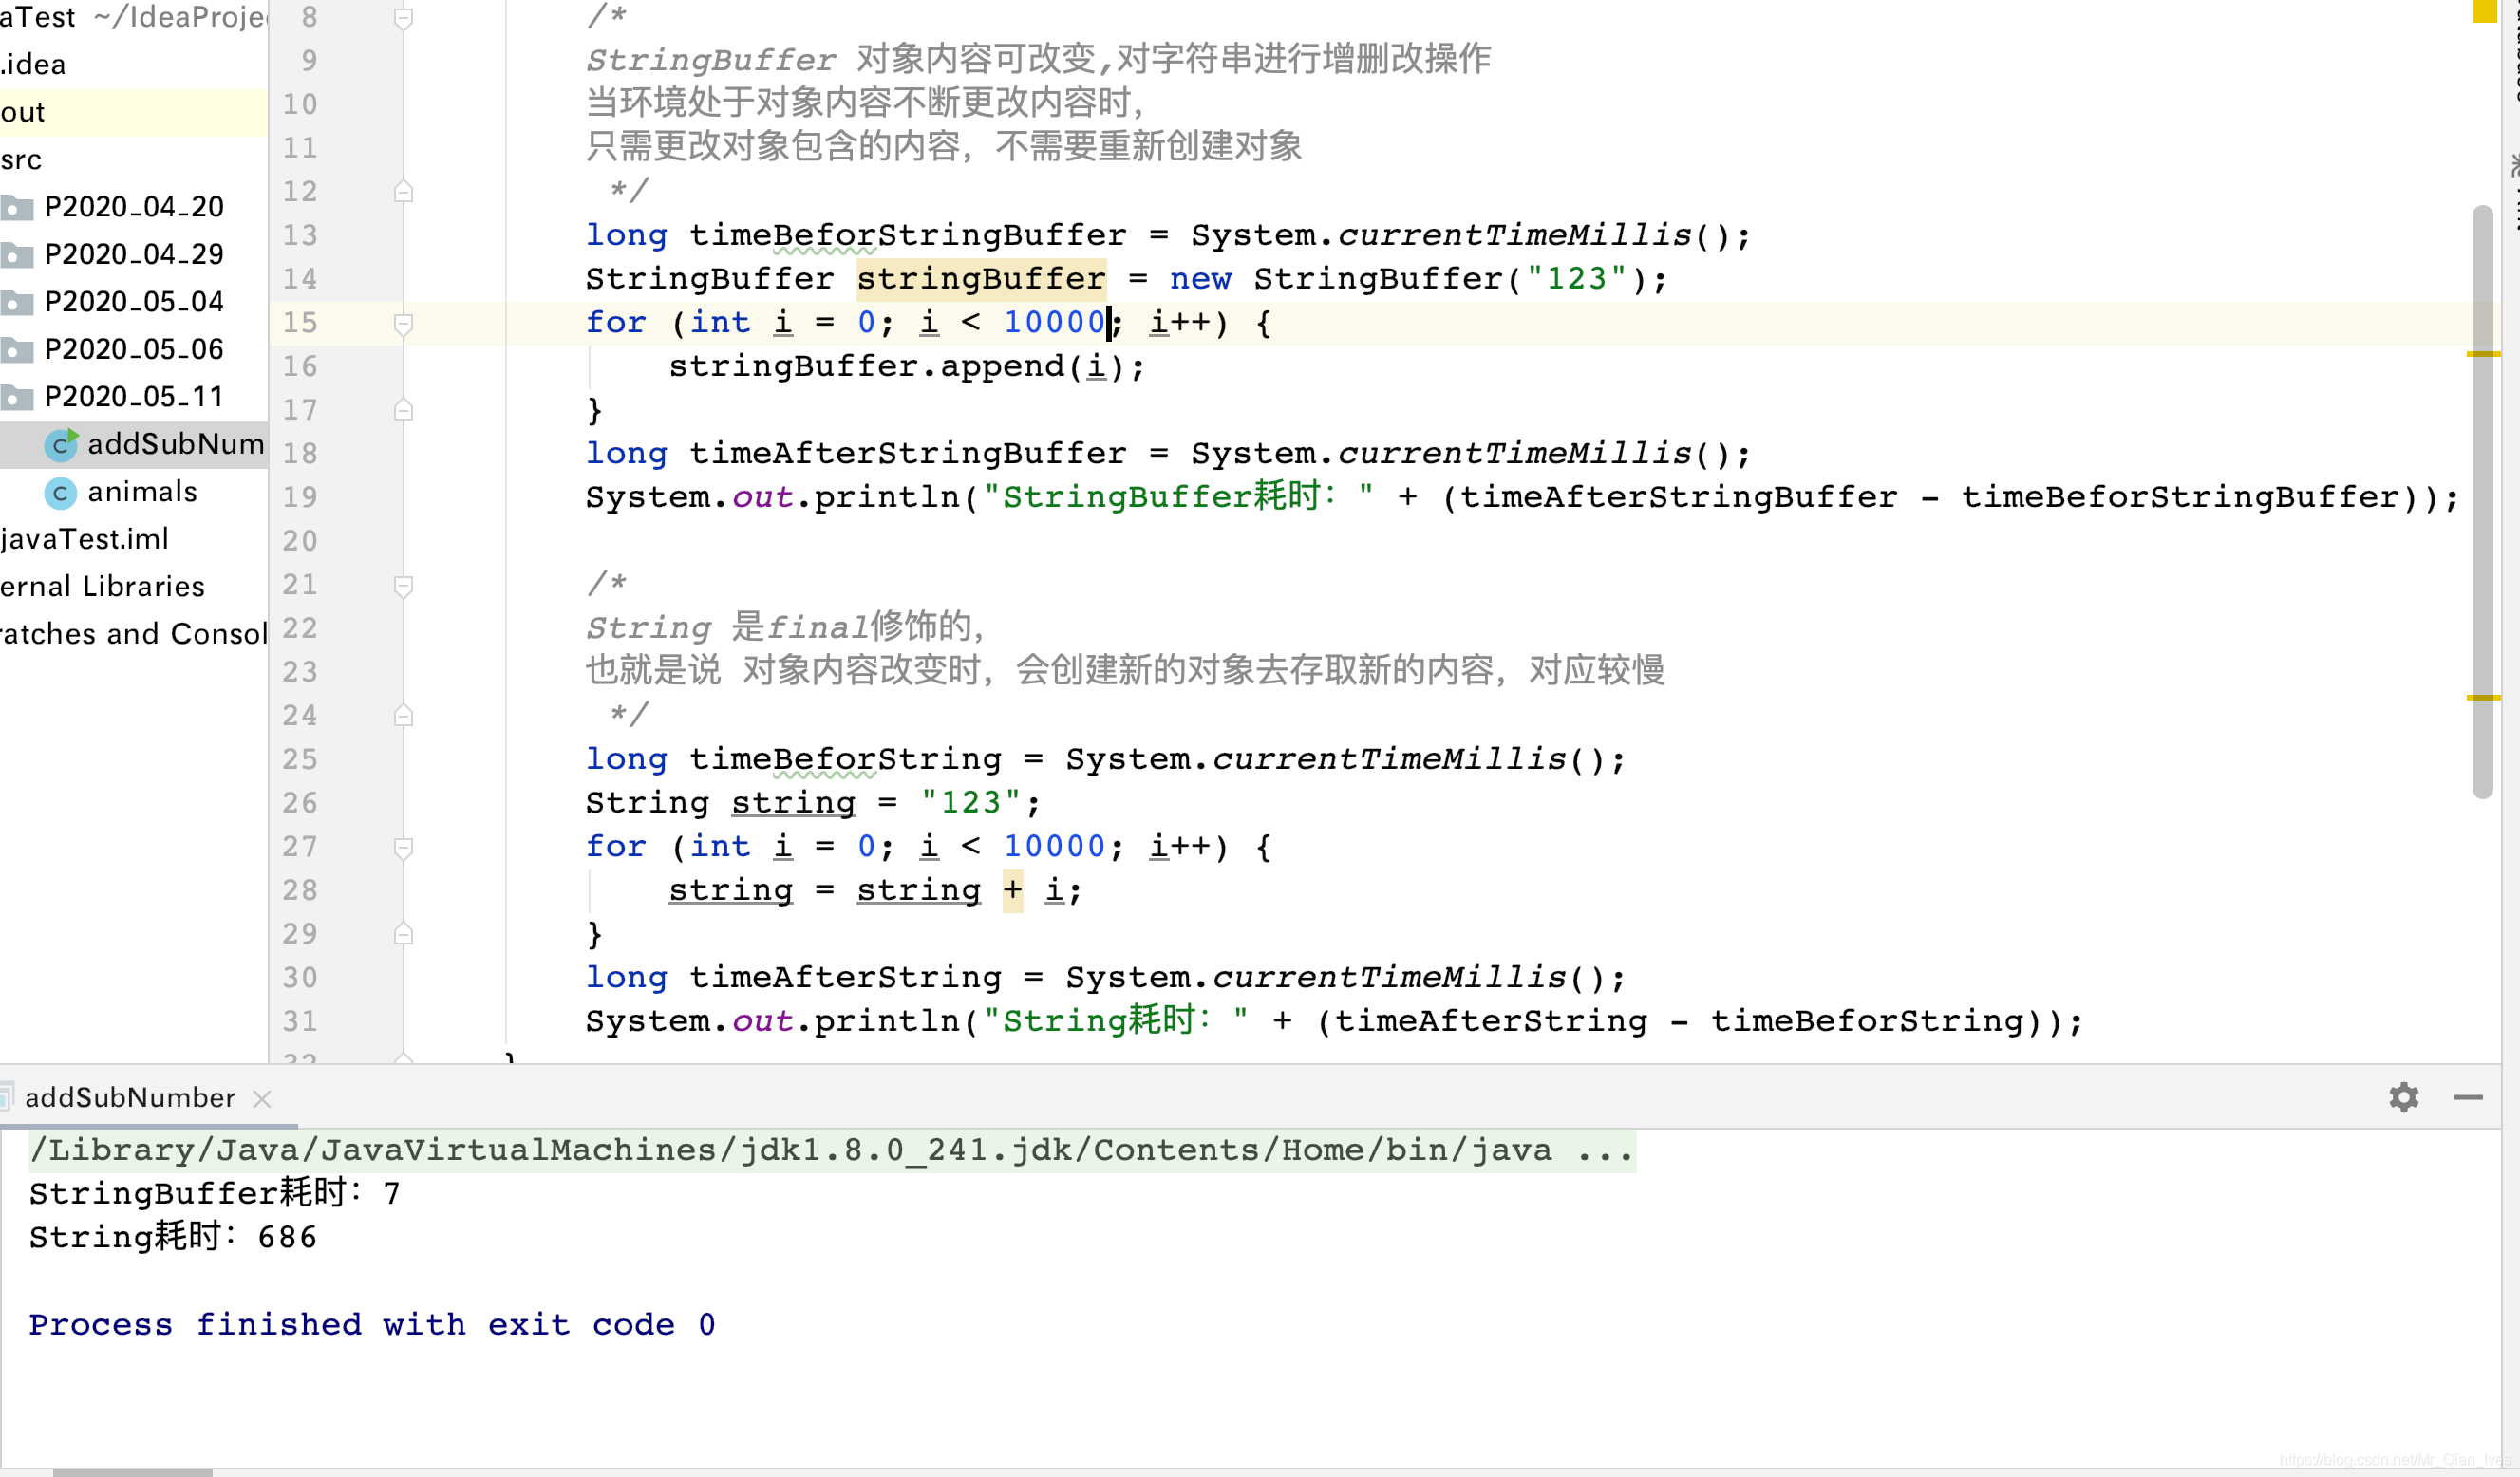
Task: Toggle the fold end marker at line 24
Action: click(403, 716)
